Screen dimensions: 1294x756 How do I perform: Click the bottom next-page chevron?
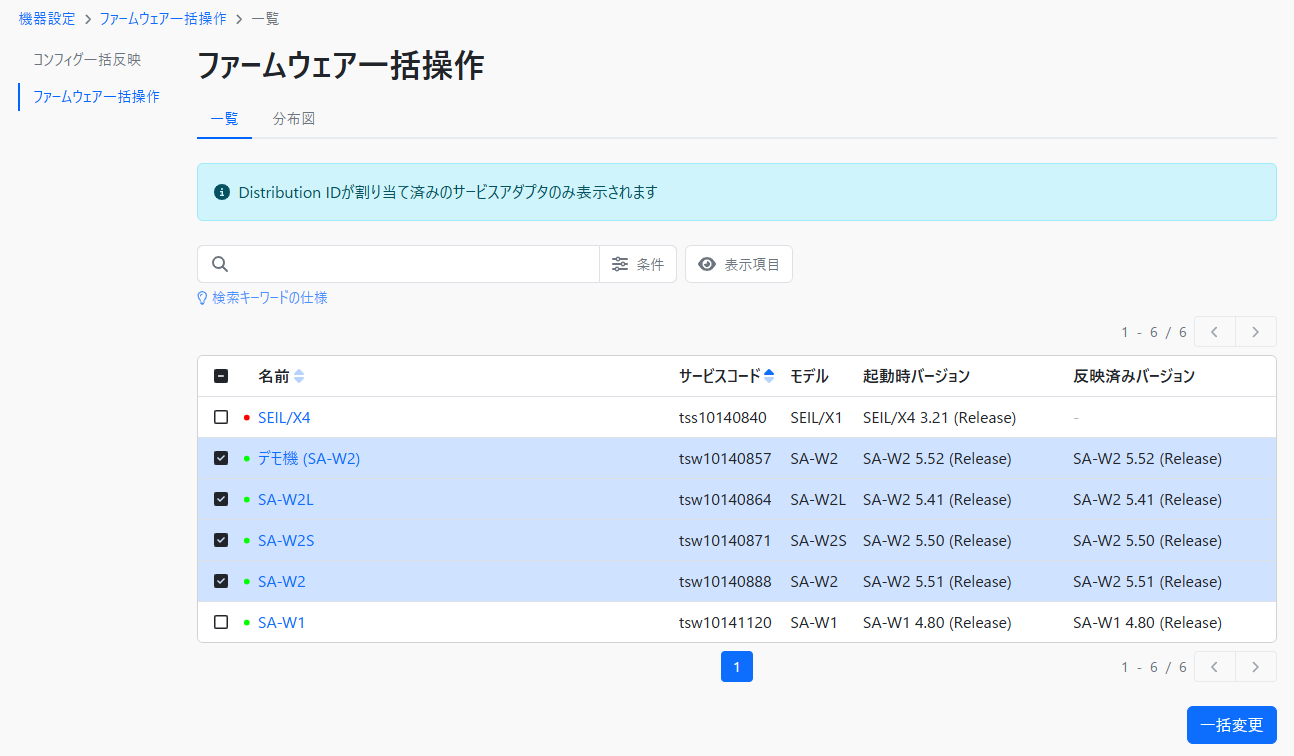click(1256, 667)
